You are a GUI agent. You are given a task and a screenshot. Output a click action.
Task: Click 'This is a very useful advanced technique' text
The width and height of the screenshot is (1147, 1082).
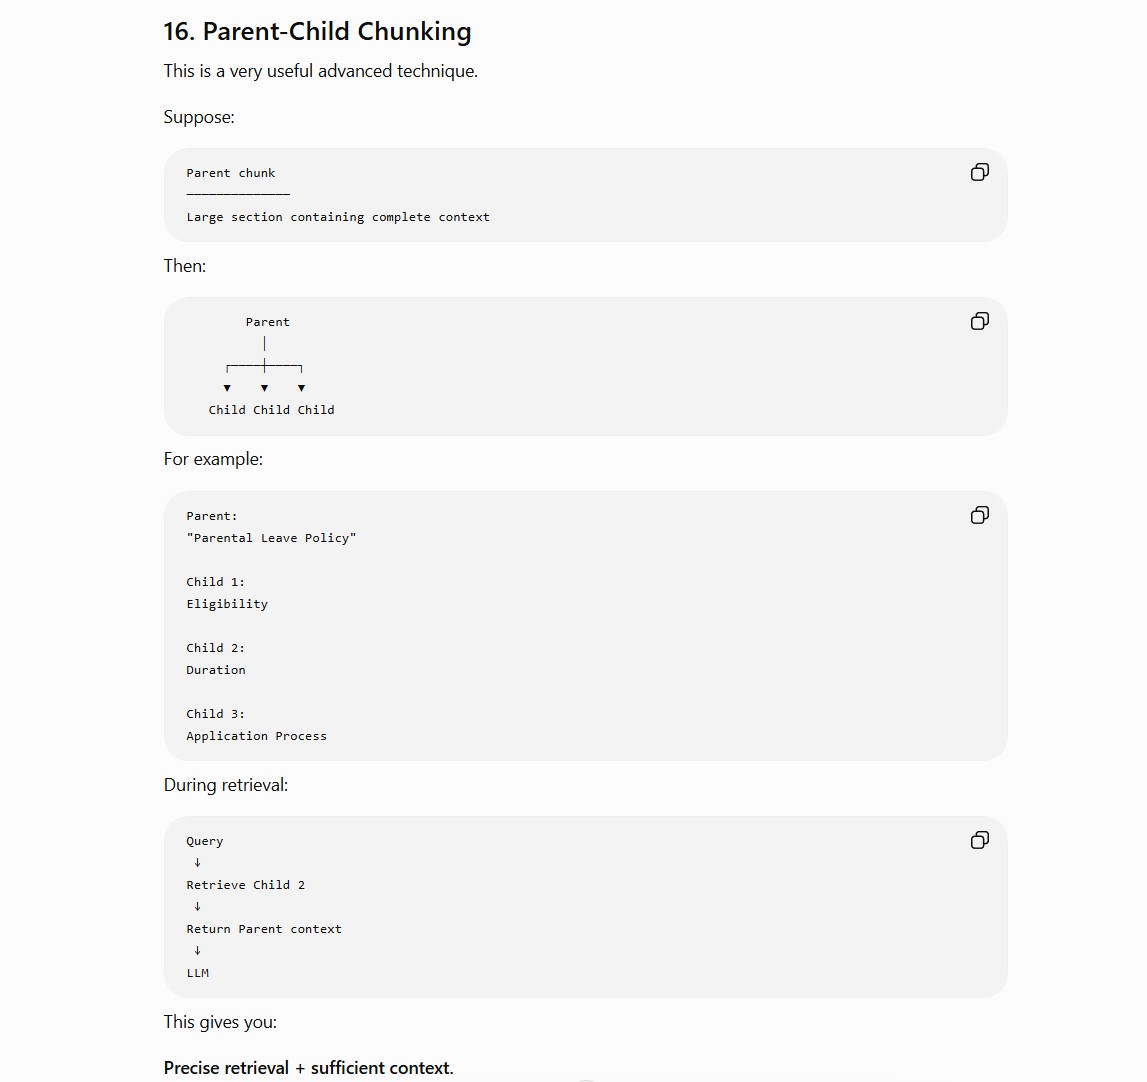[320, 71]
